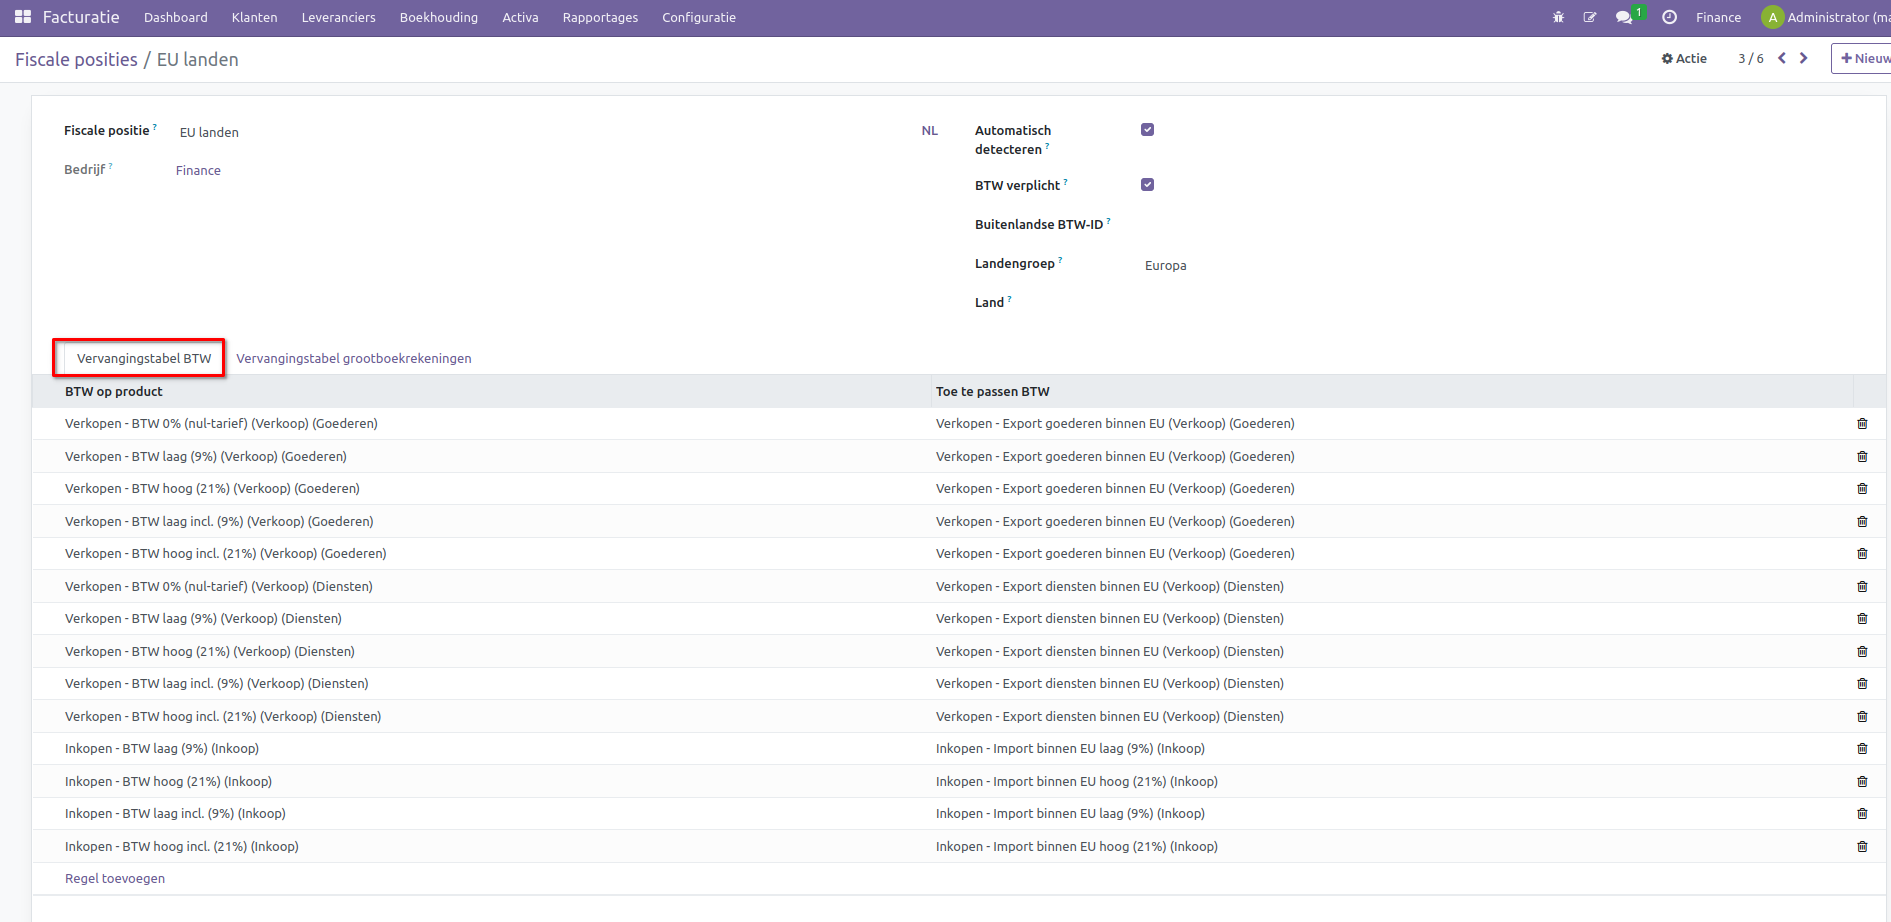Uncheck the BTW verplicht checkbox
Image resolution: width=1891 pixels, height=922 pixels.
[x=1147, y=185]
